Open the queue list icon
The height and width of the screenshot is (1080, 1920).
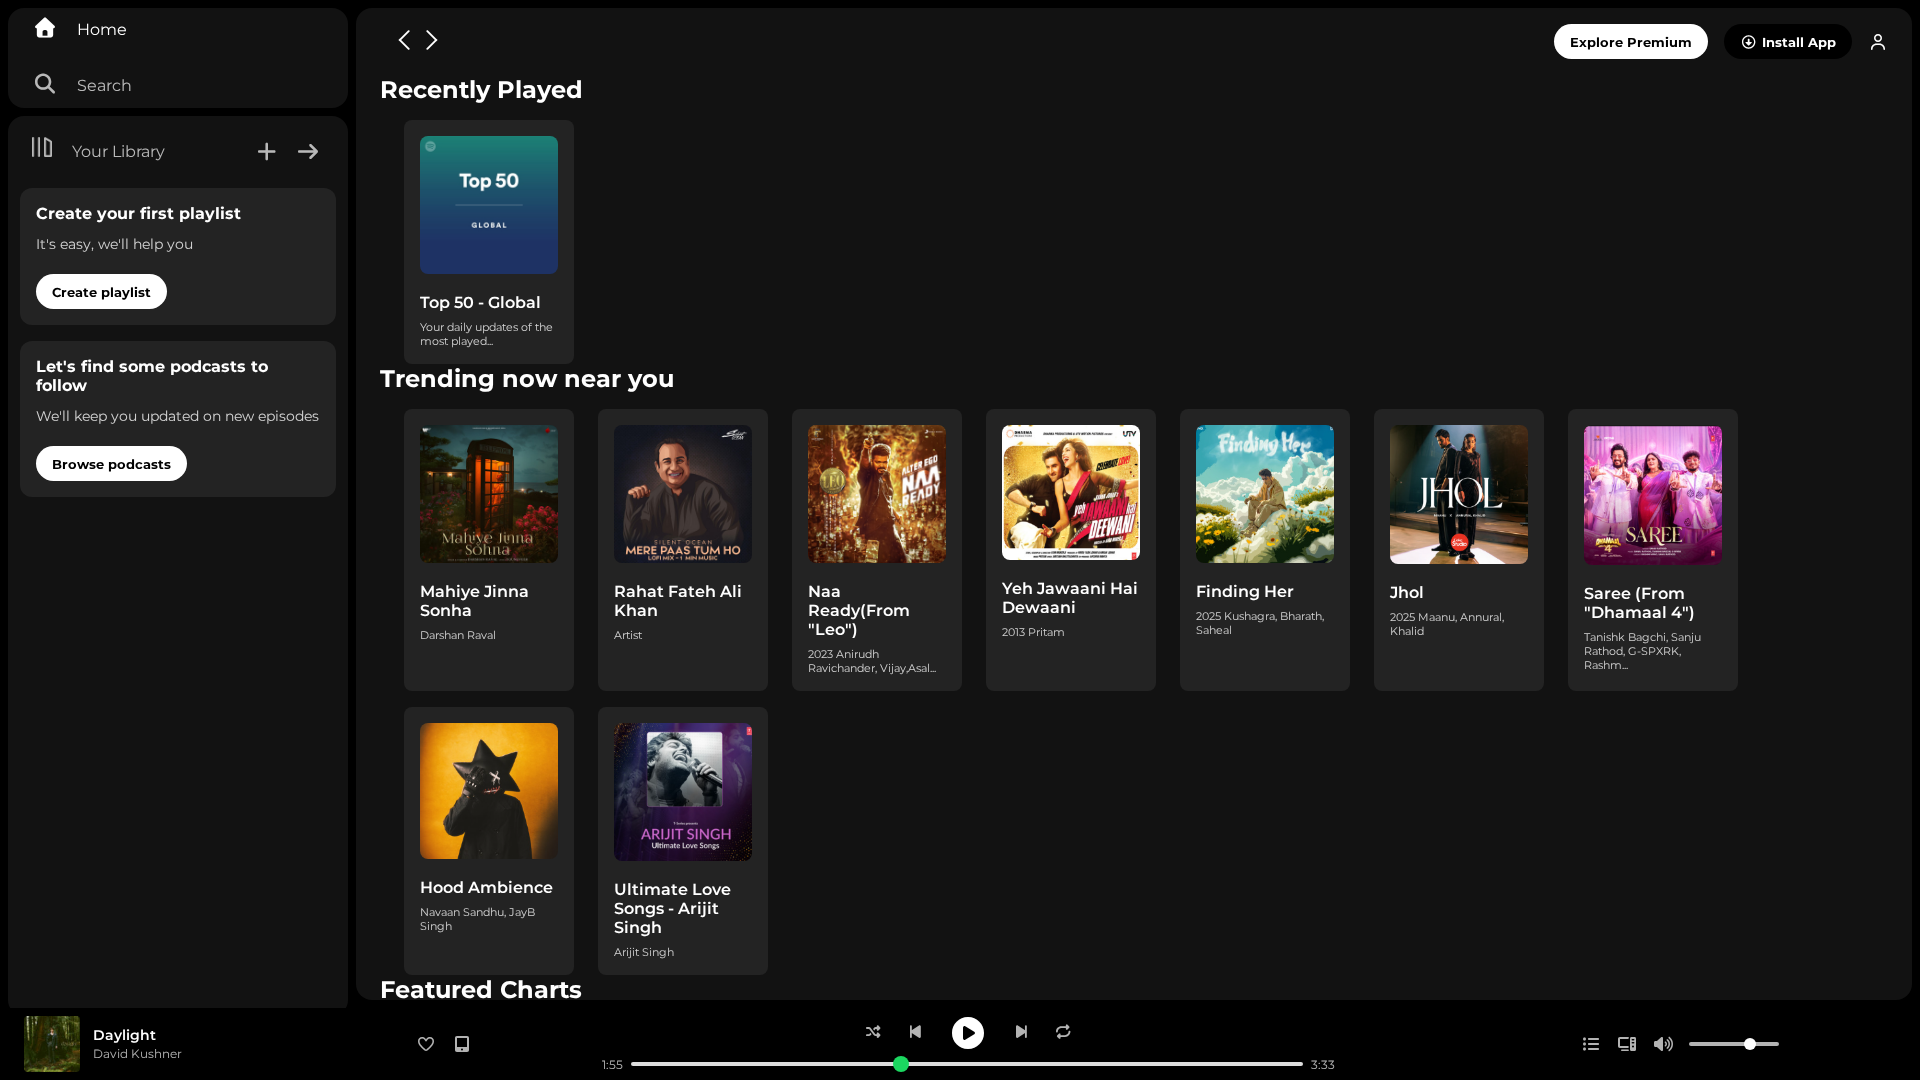coord(1591,1044)
